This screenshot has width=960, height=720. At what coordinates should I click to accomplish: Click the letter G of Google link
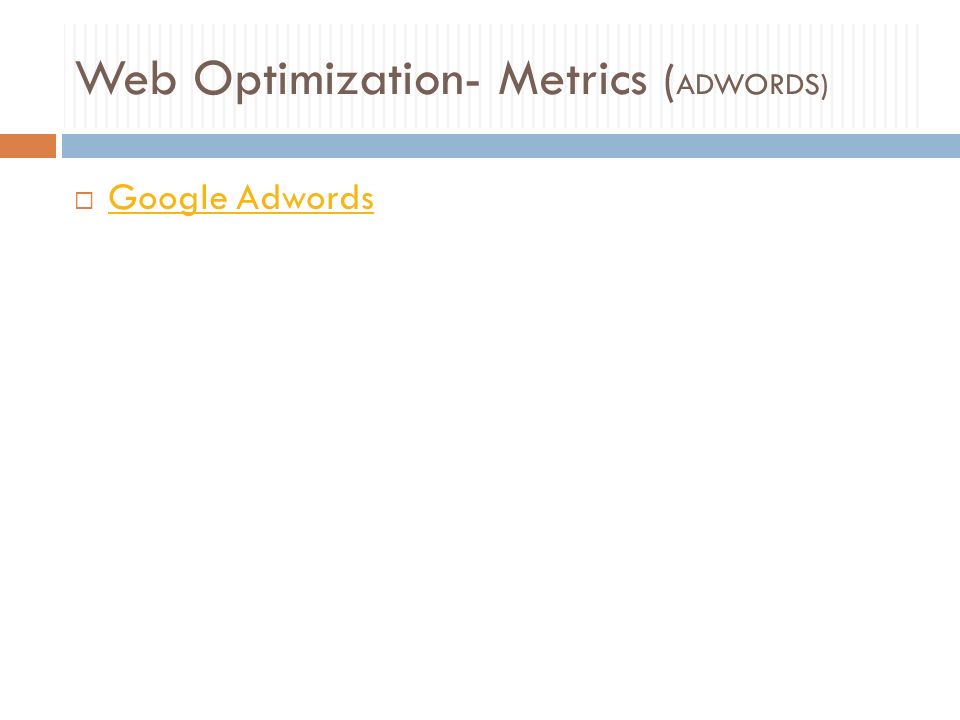coord(123,197)
